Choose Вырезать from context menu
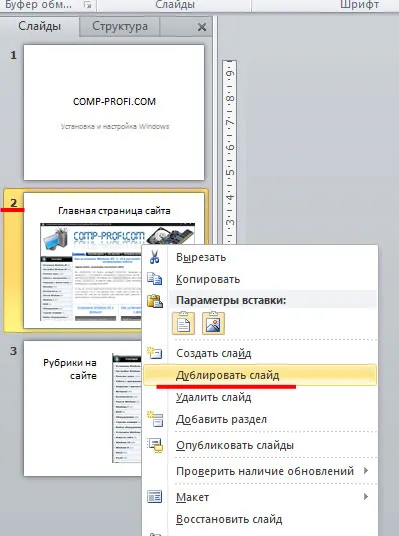Screen dimensions: 399x536 click(x=260, y=257)
